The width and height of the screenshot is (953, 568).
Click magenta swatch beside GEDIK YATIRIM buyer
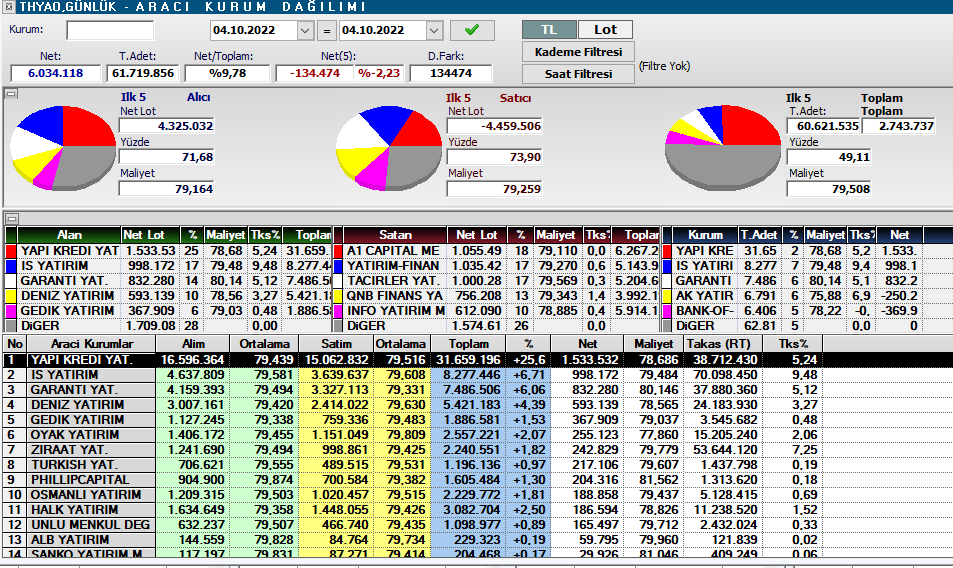coord(10,311)
